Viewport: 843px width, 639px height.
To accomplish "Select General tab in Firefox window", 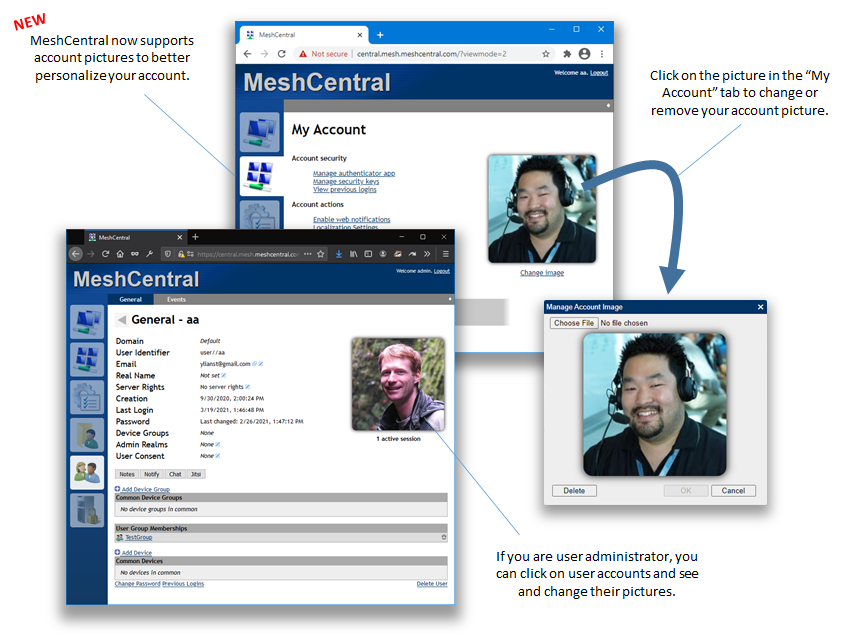I will [x=131, y=299].
